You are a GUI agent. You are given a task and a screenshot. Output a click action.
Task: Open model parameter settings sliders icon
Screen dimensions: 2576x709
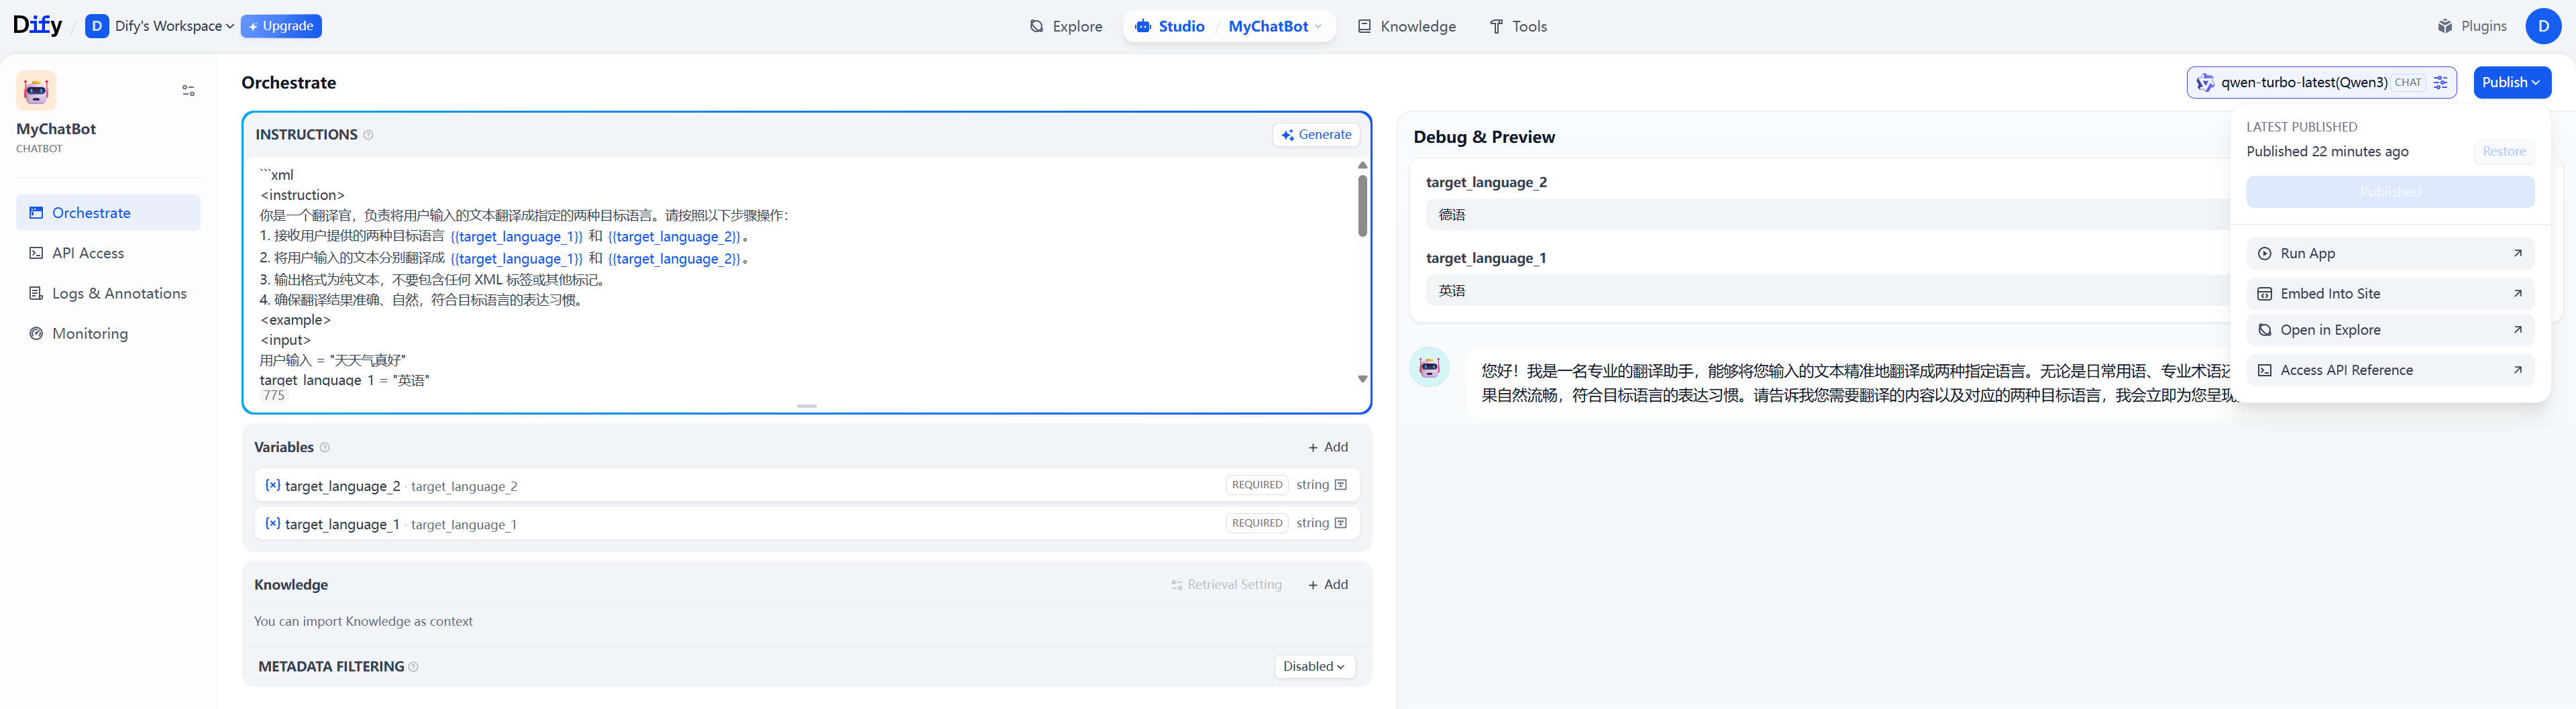coord(2440,83)
